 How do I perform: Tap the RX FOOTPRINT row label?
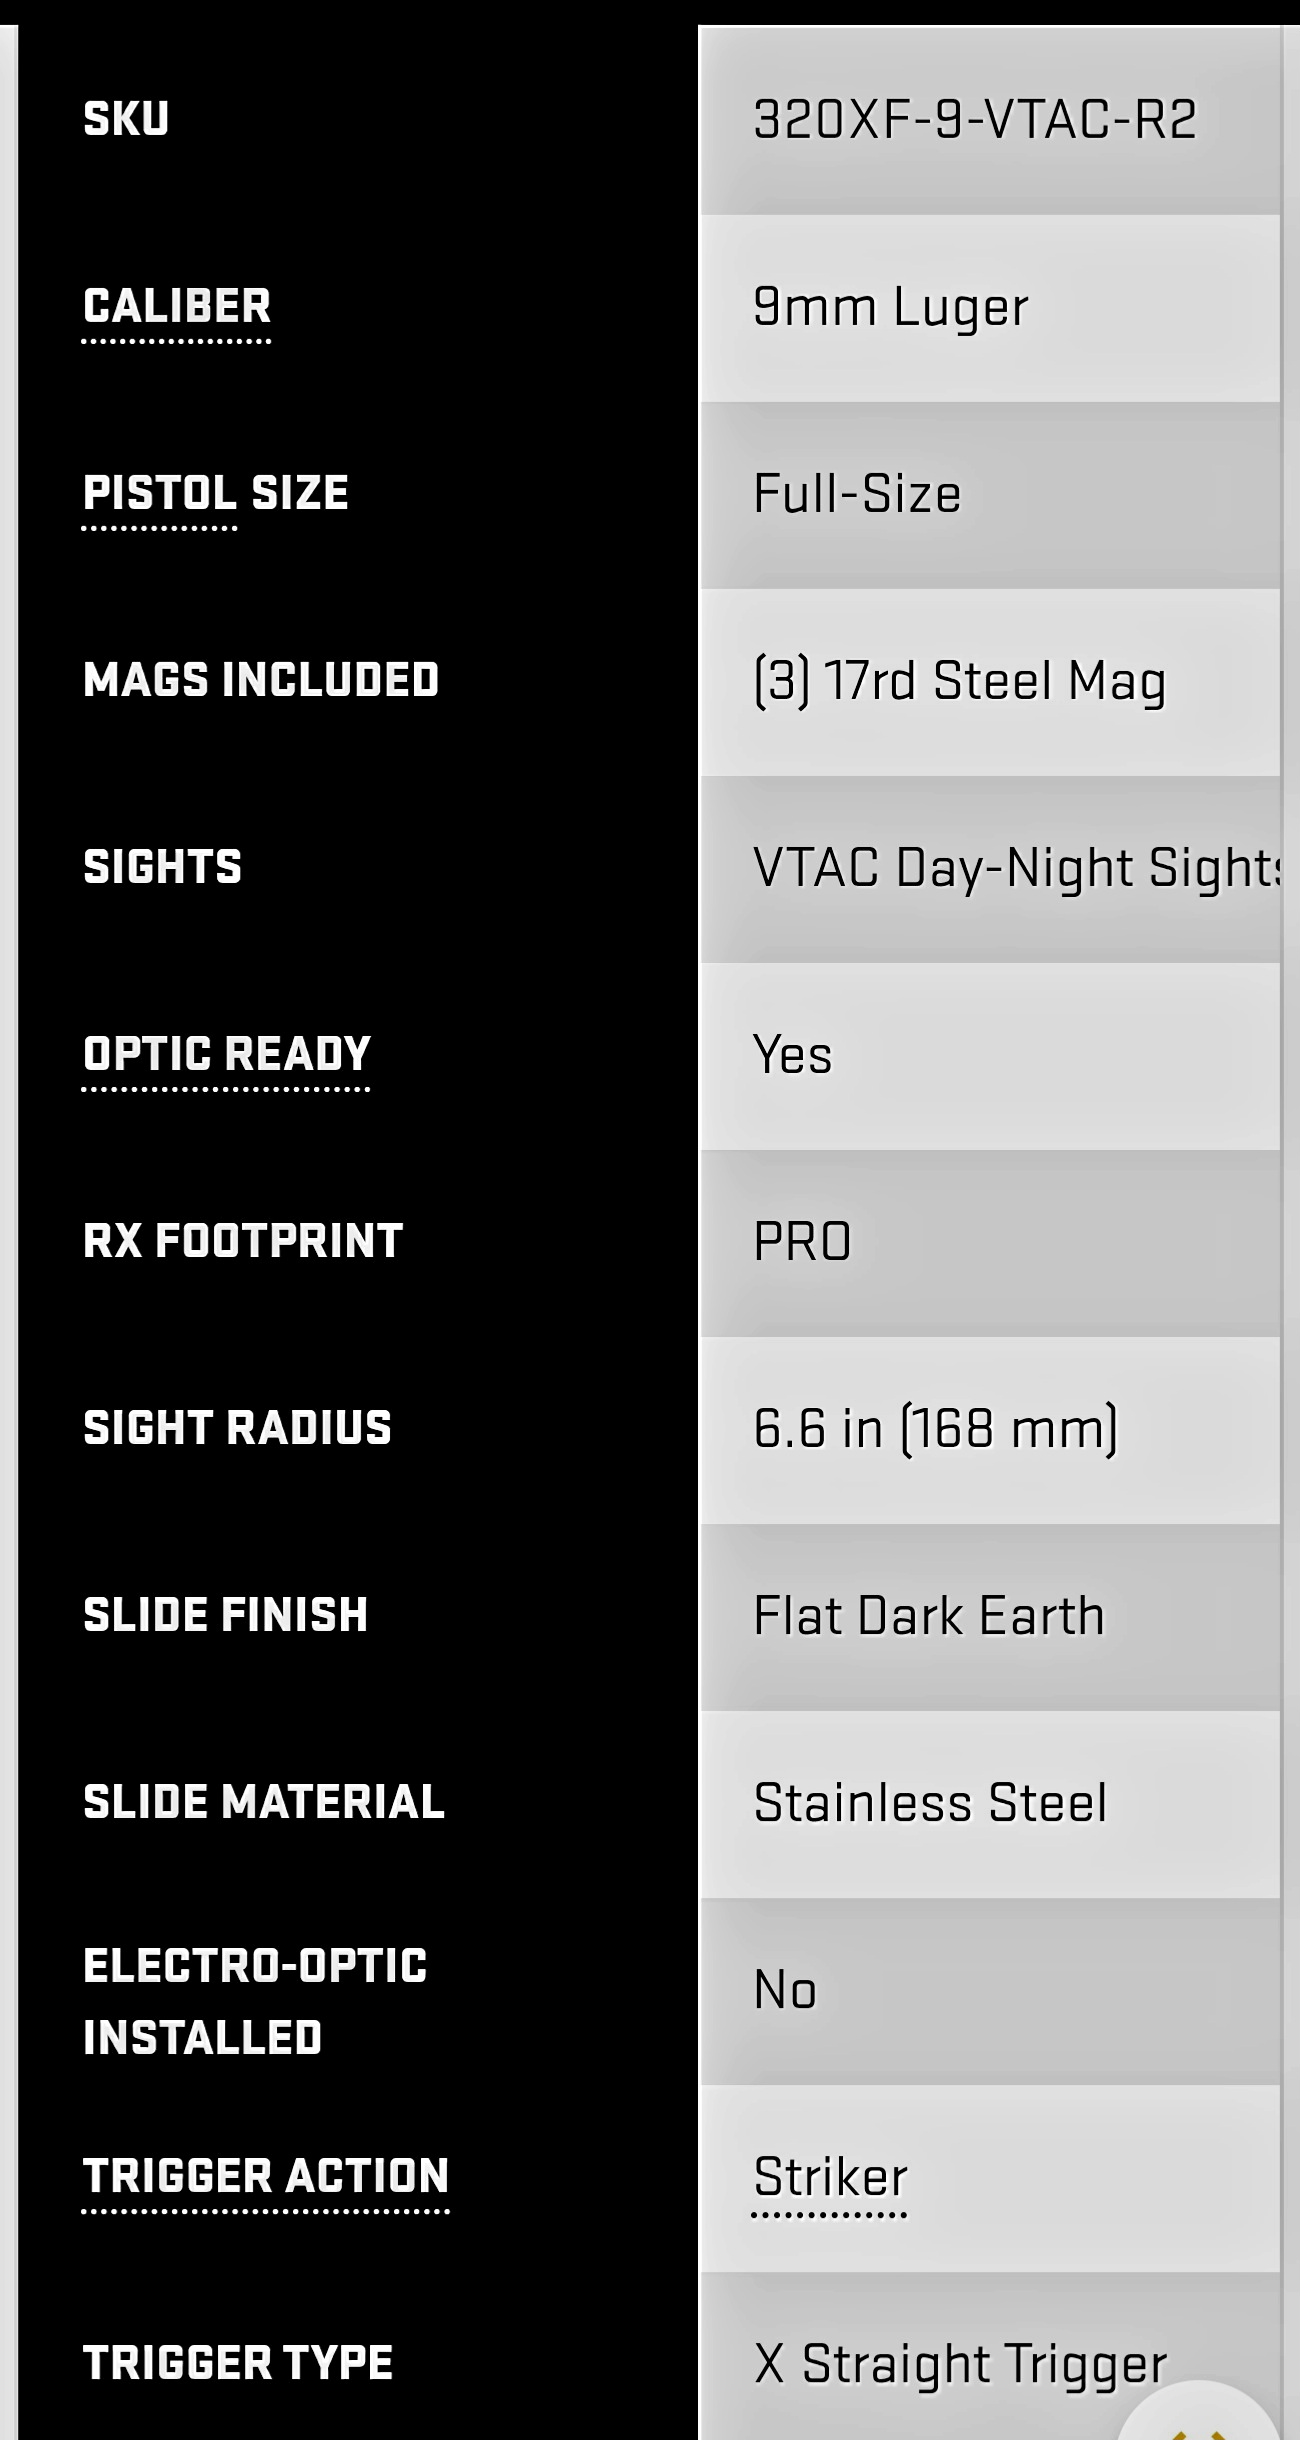pyautogui.click(x=243, y=1242)
